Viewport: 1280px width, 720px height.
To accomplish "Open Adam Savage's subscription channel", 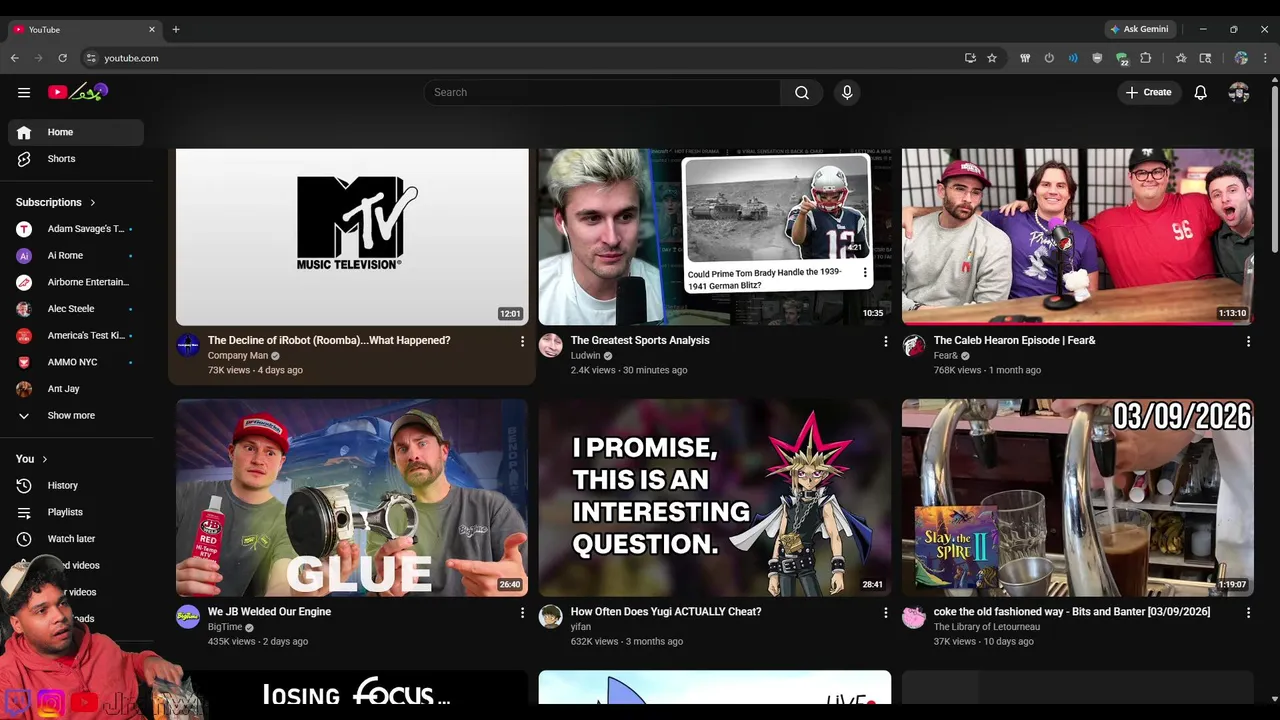I will click(x=76, y=229).
